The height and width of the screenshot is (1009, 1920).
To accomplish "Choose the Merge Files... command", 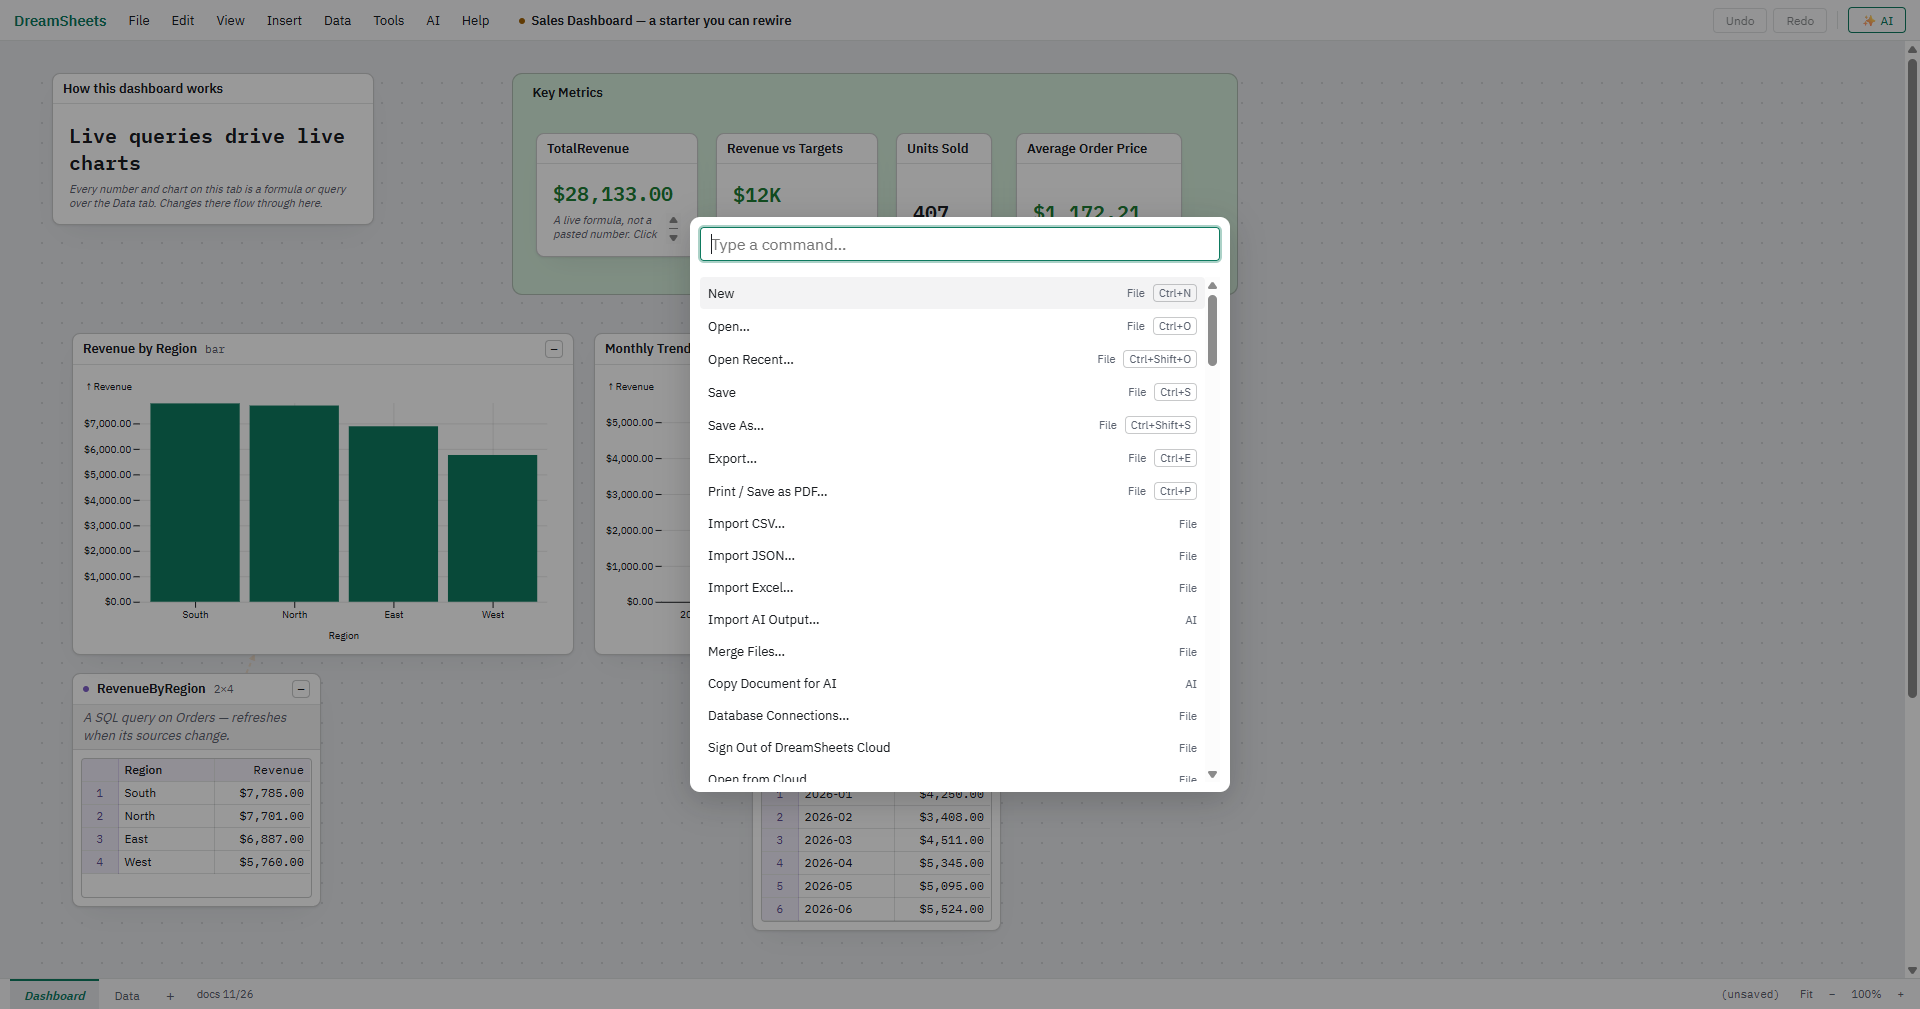I will (952, 652).
